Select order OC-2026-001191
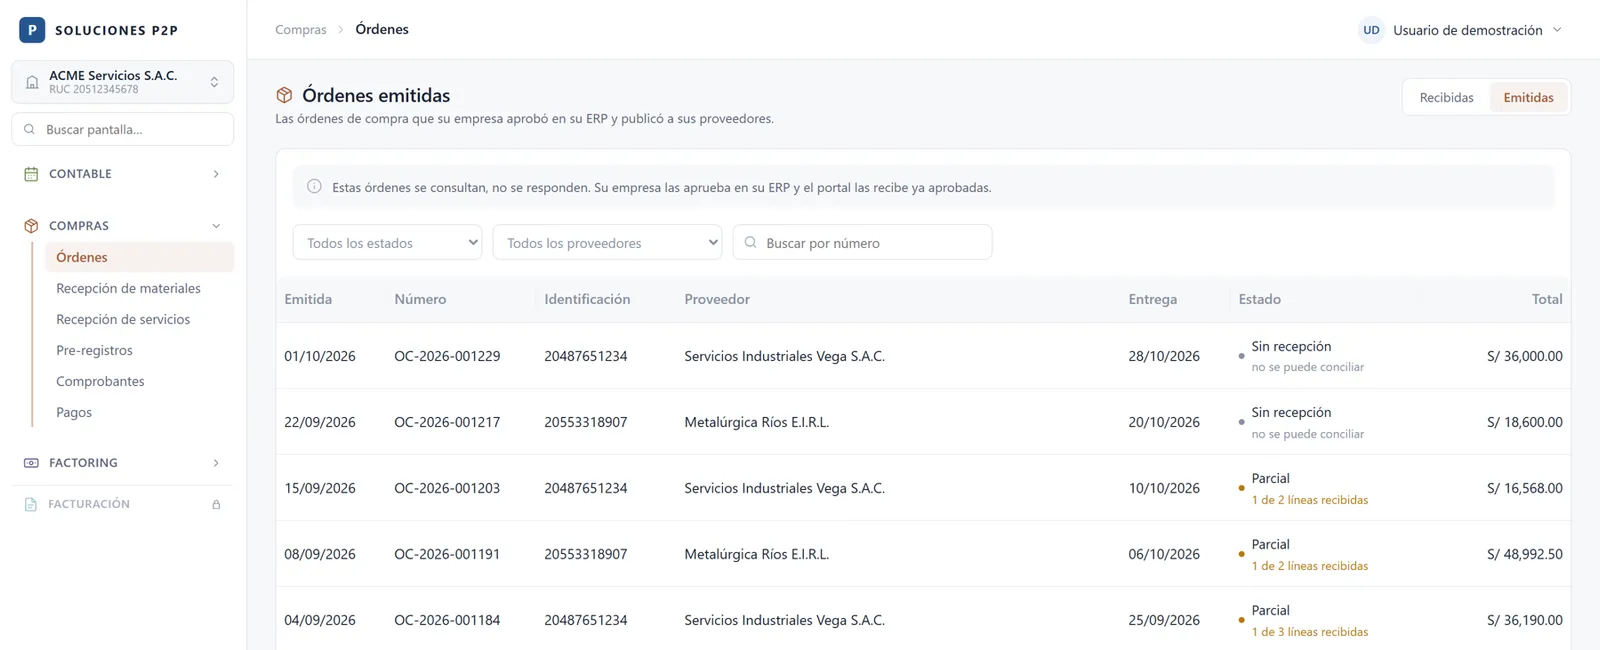The image size is (1600, 650). click(x=447, y=554)
